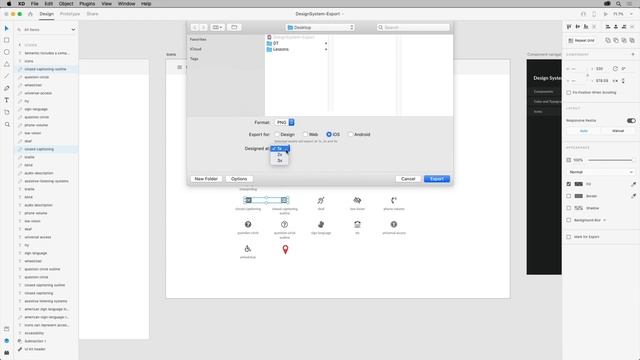Click the Export button
The height and width of the screenshot is (360, 640).
point(437,179)
